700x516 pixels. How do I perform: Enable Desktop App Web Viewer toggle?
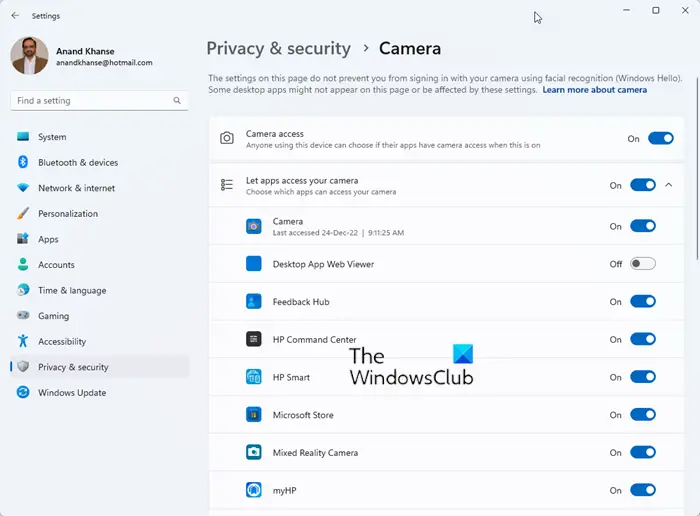tap(643, 264)
